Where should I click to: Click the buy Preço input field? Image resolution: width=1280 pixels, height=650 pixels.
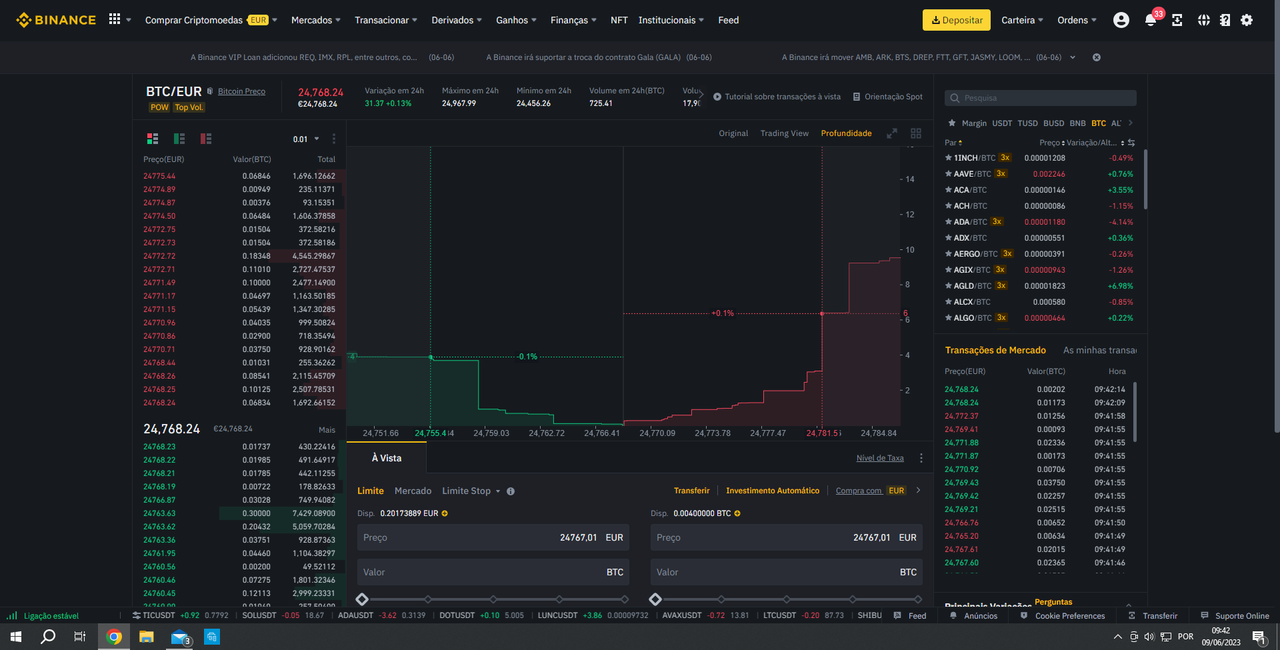point(493,538)
